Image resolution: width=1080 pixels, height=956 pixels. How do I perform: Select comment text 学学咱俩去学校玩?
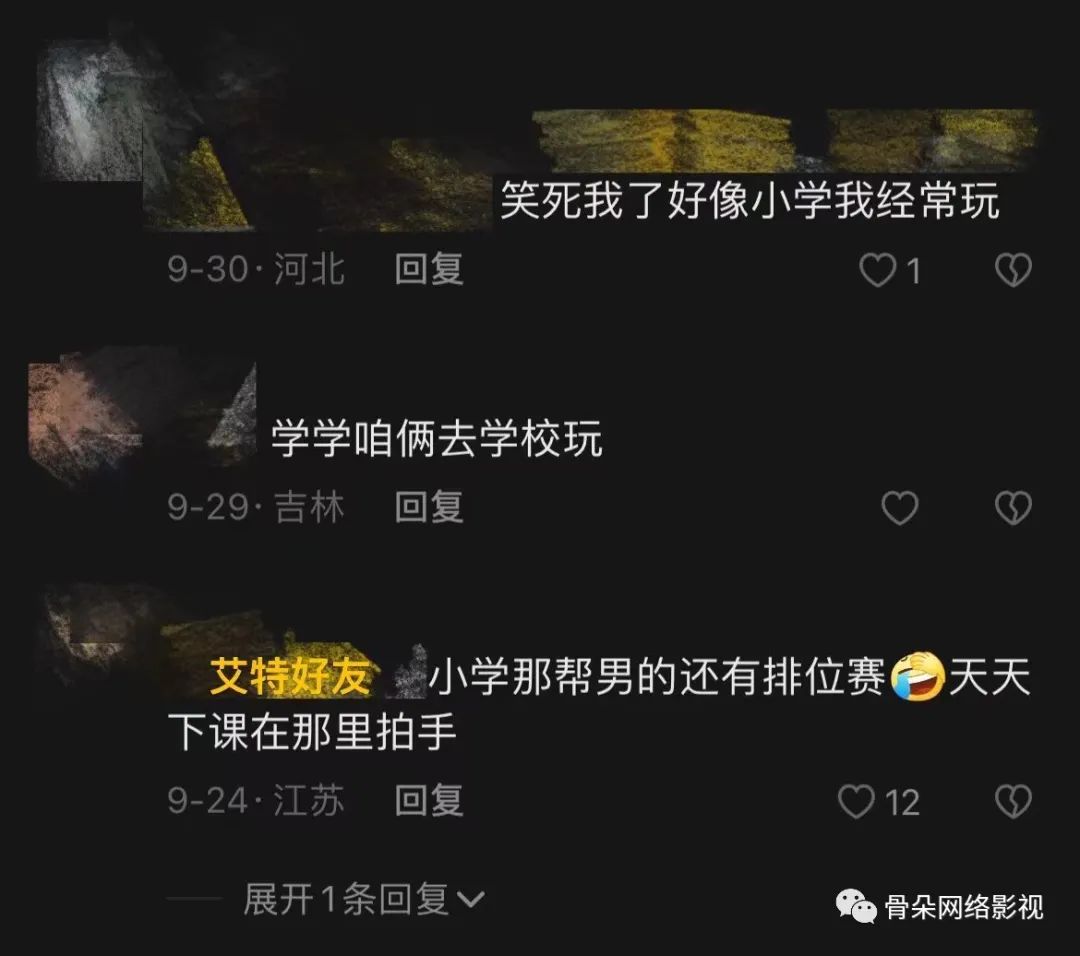[437, 439]
